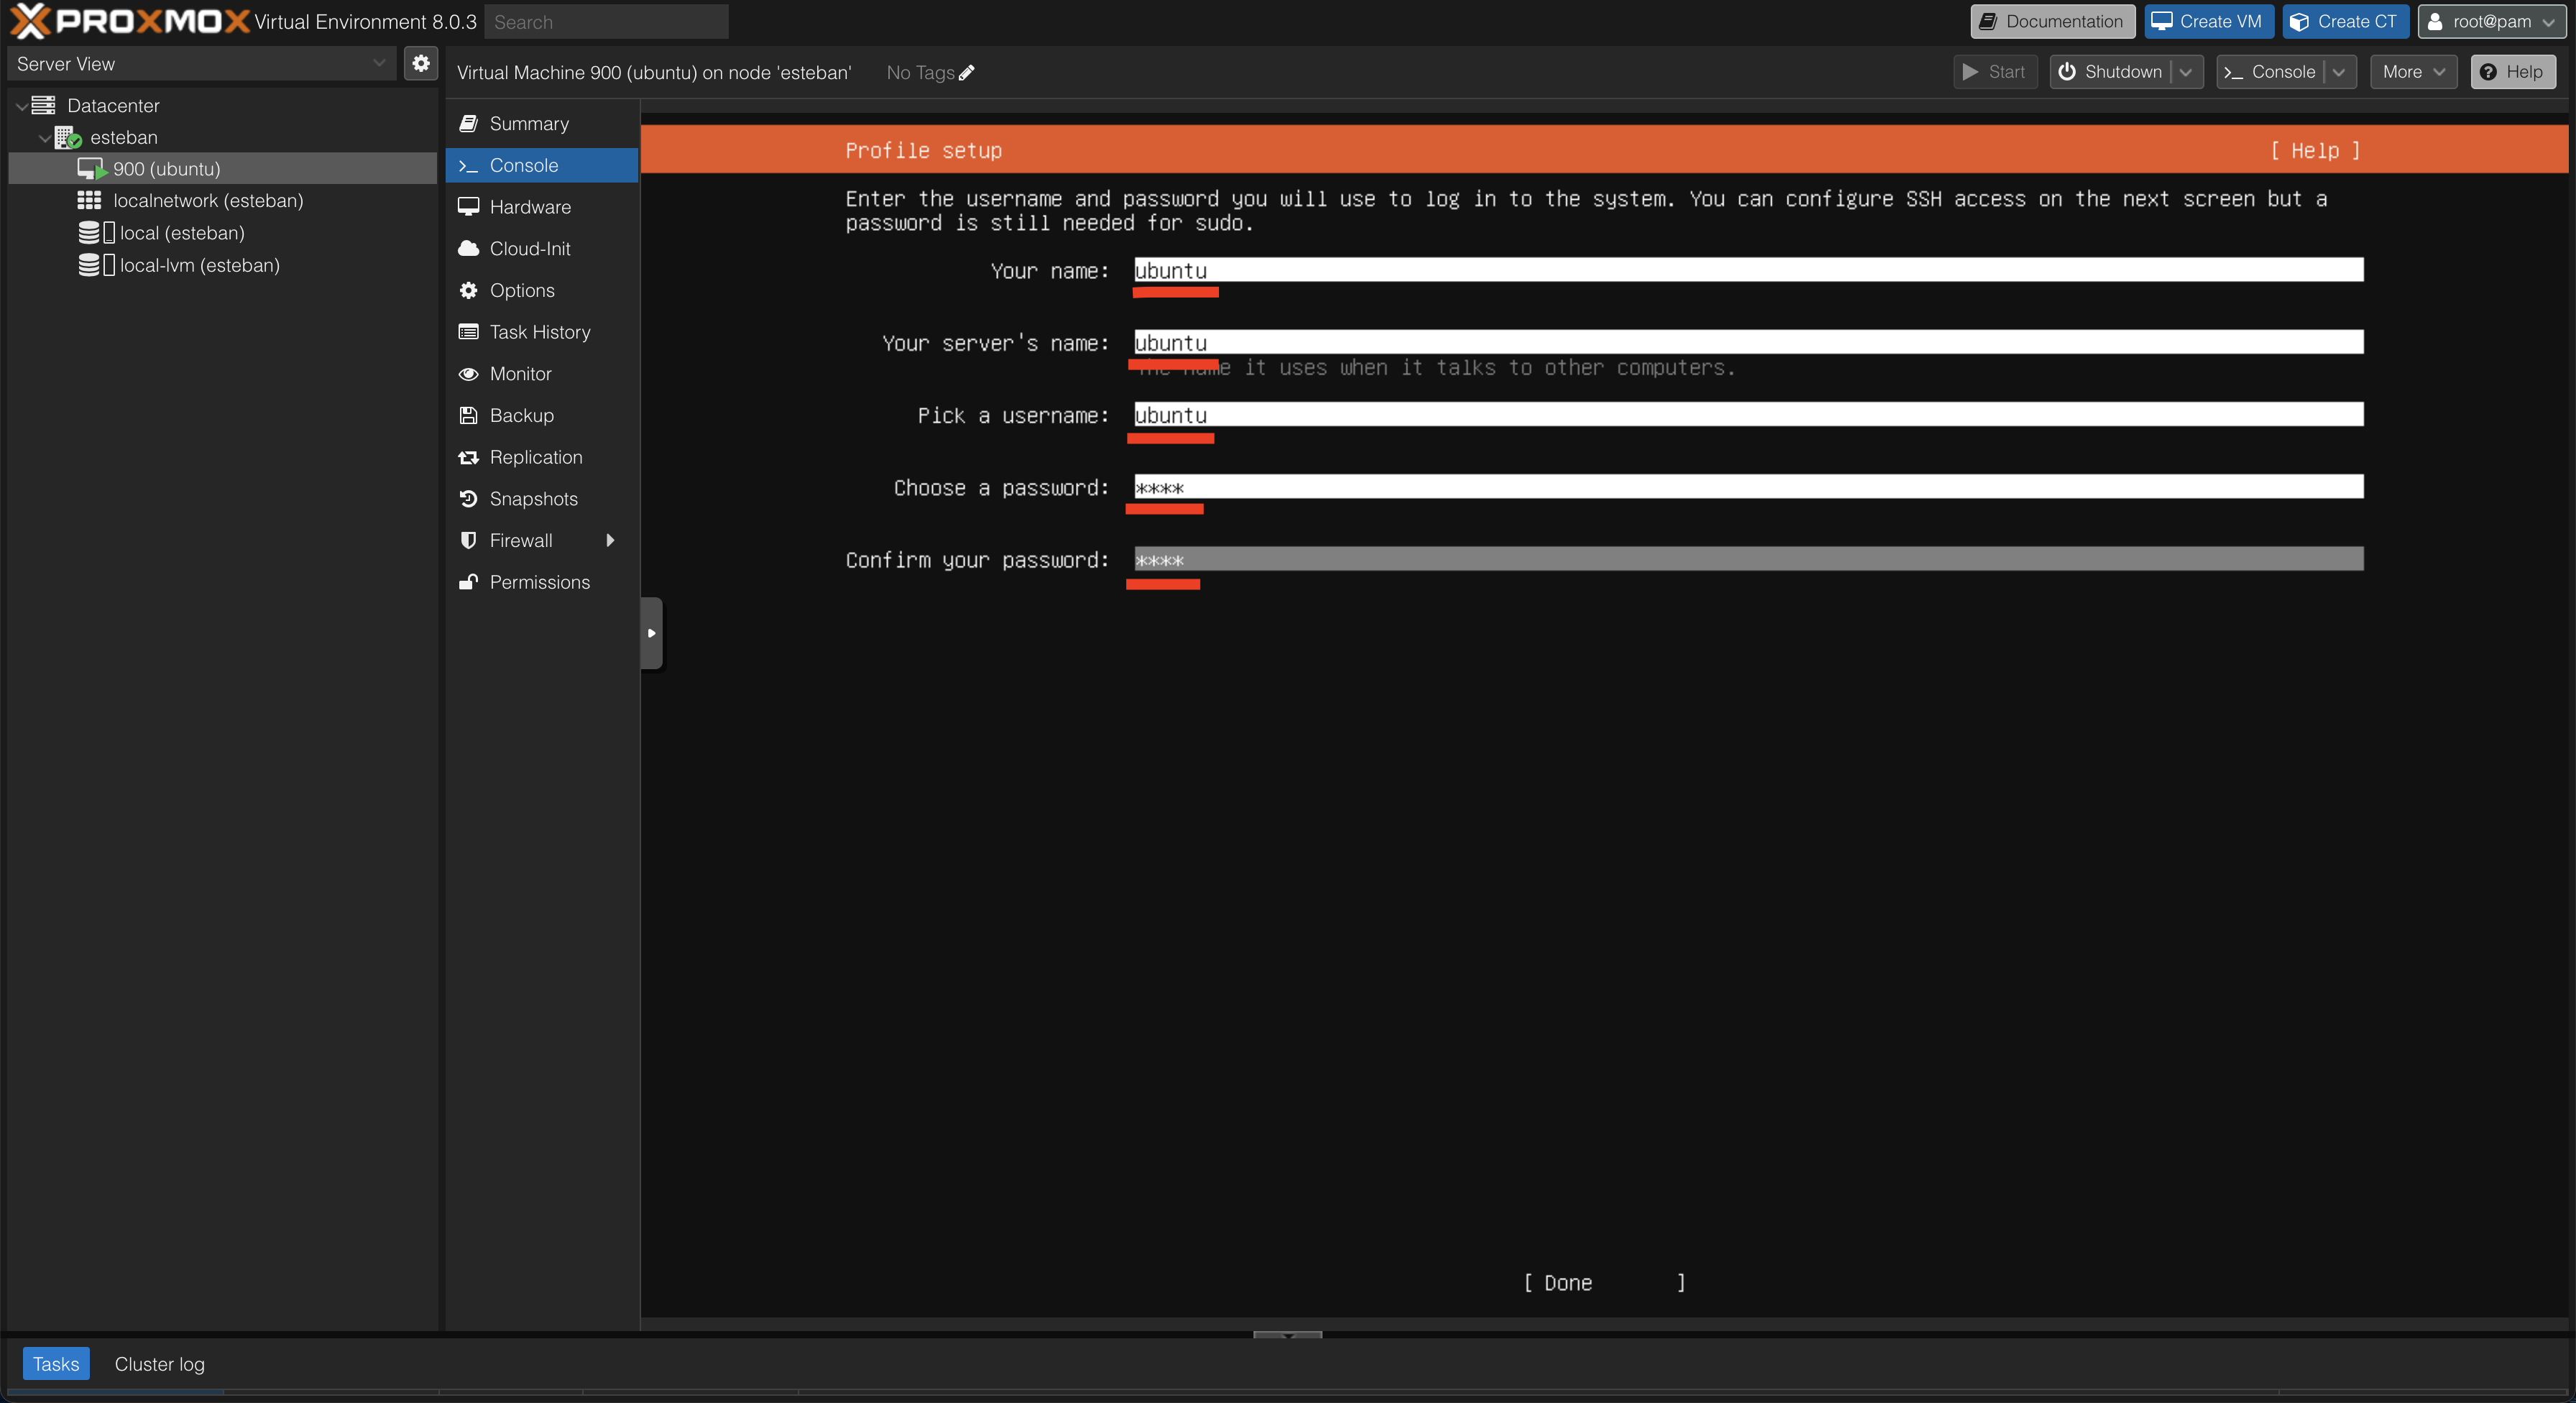Screen dimensions: 2576x1403
Task: Click Help in the Profile setup header
Action: 2314,150
